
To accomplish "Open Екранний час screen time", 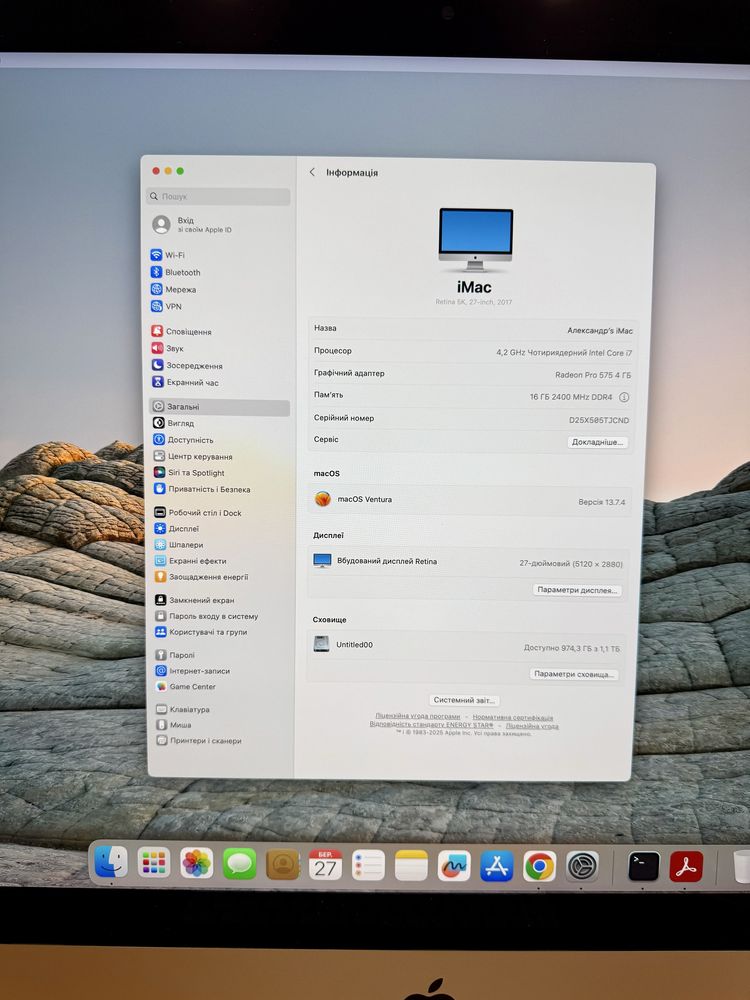I will click(185, 383).
